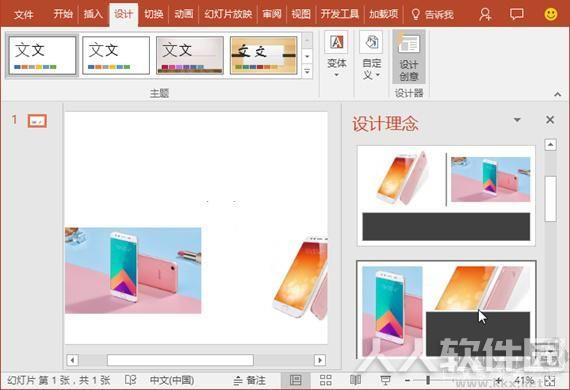
Task: Click the smiley feedback icon
Action: (551, 14)
